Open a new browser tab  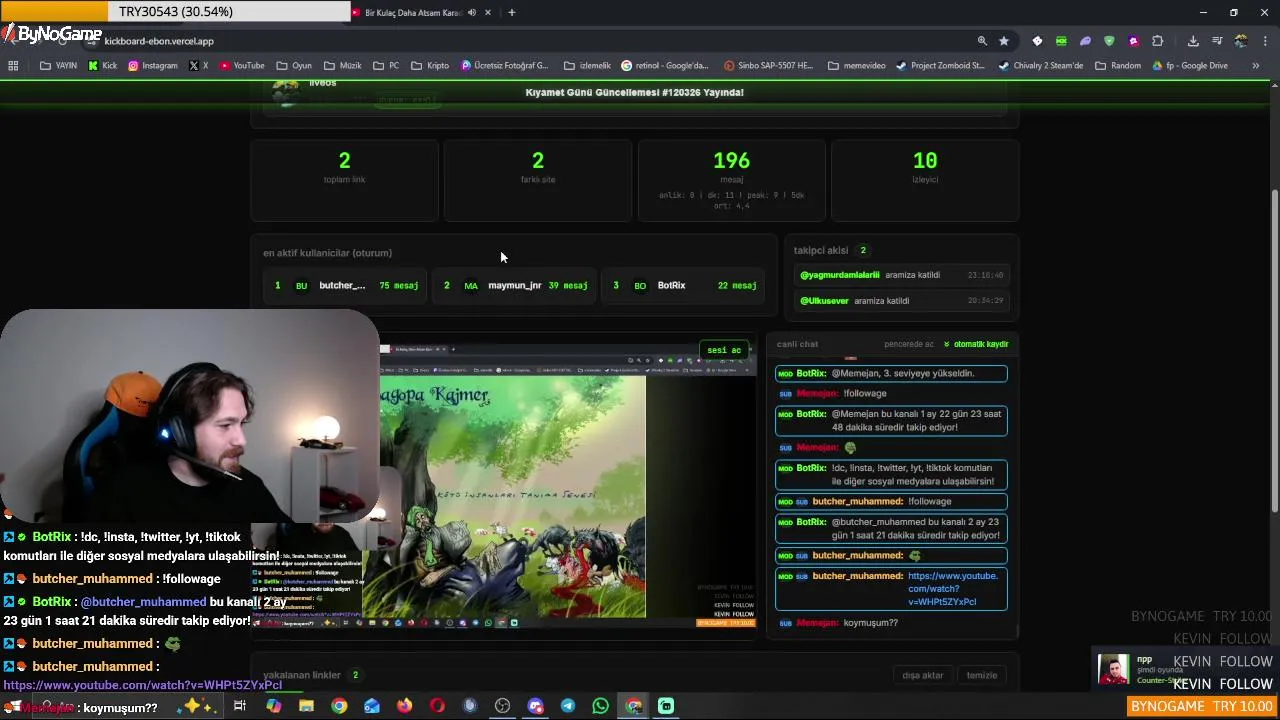pyautogui.click(x=511, y=13)
